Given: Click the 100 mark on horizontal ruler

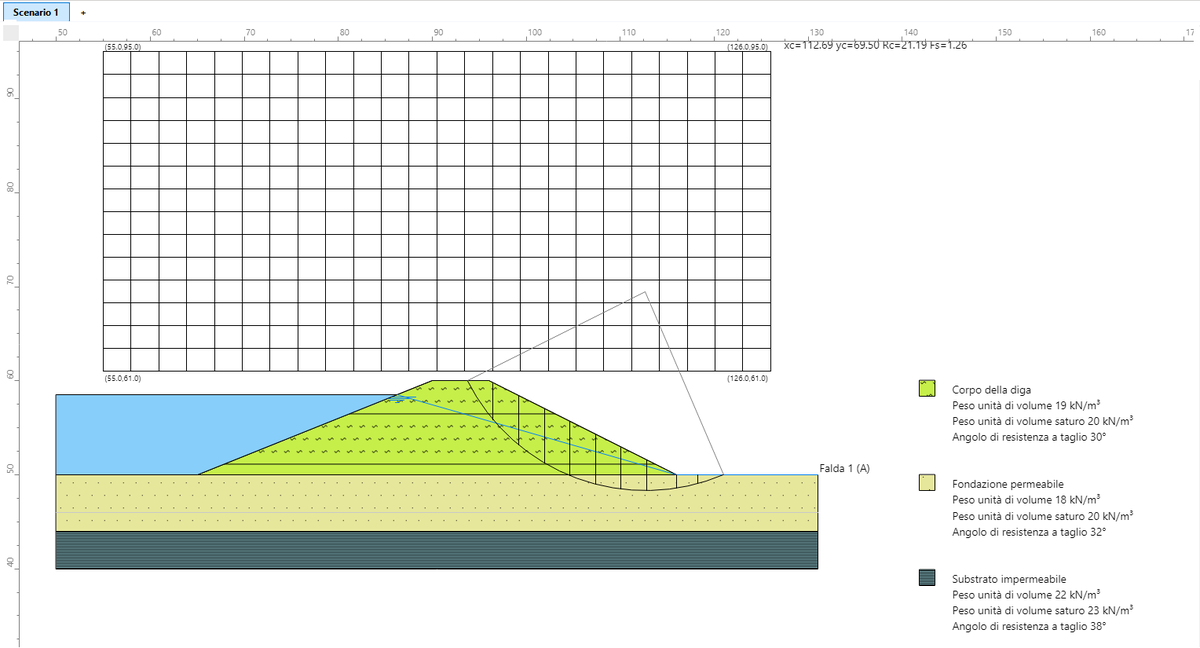Looking at the screenshot, I should coord(533,33).
